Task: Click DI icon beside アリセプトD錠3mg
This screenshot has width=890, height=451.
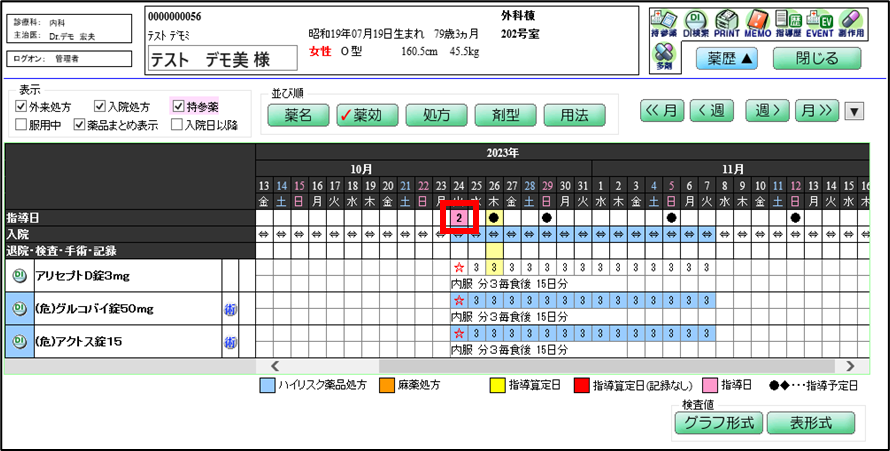Action: click(19, 275)
